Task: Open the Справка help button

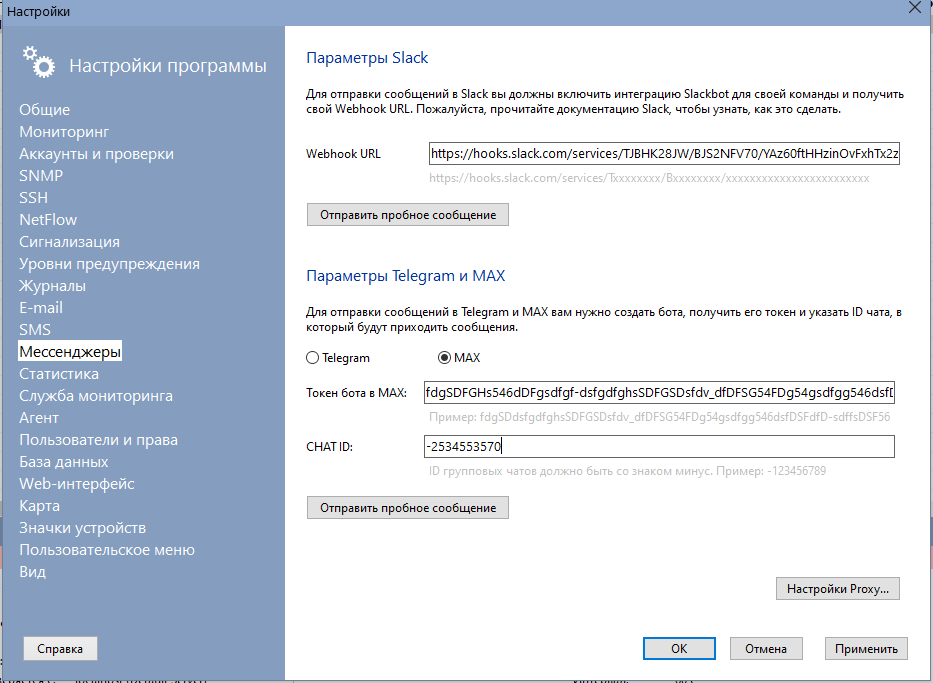Action: 60,648
